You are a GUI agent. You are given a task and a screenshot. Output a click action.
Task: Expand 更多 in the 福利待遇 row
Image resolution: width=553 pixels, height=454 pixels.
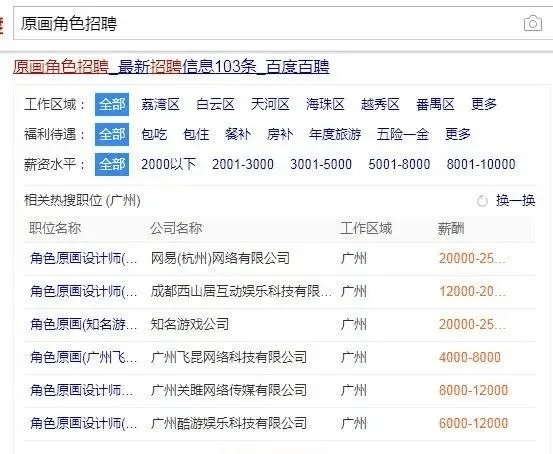tap(458, 134)
